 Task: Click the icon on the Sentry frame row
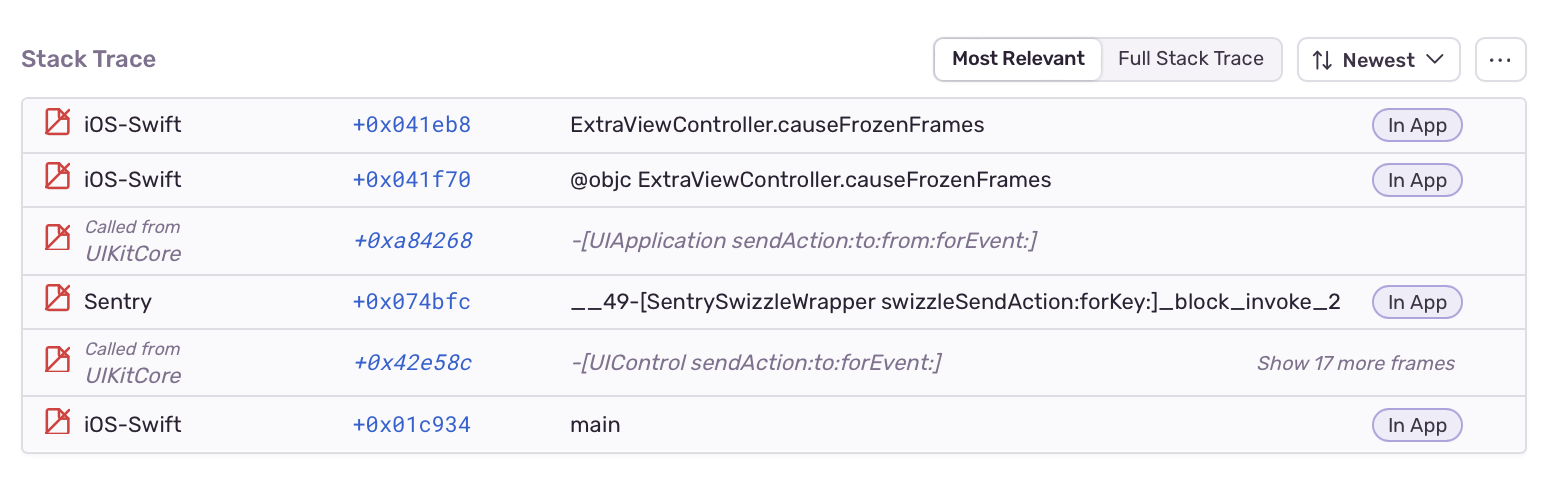58,301
